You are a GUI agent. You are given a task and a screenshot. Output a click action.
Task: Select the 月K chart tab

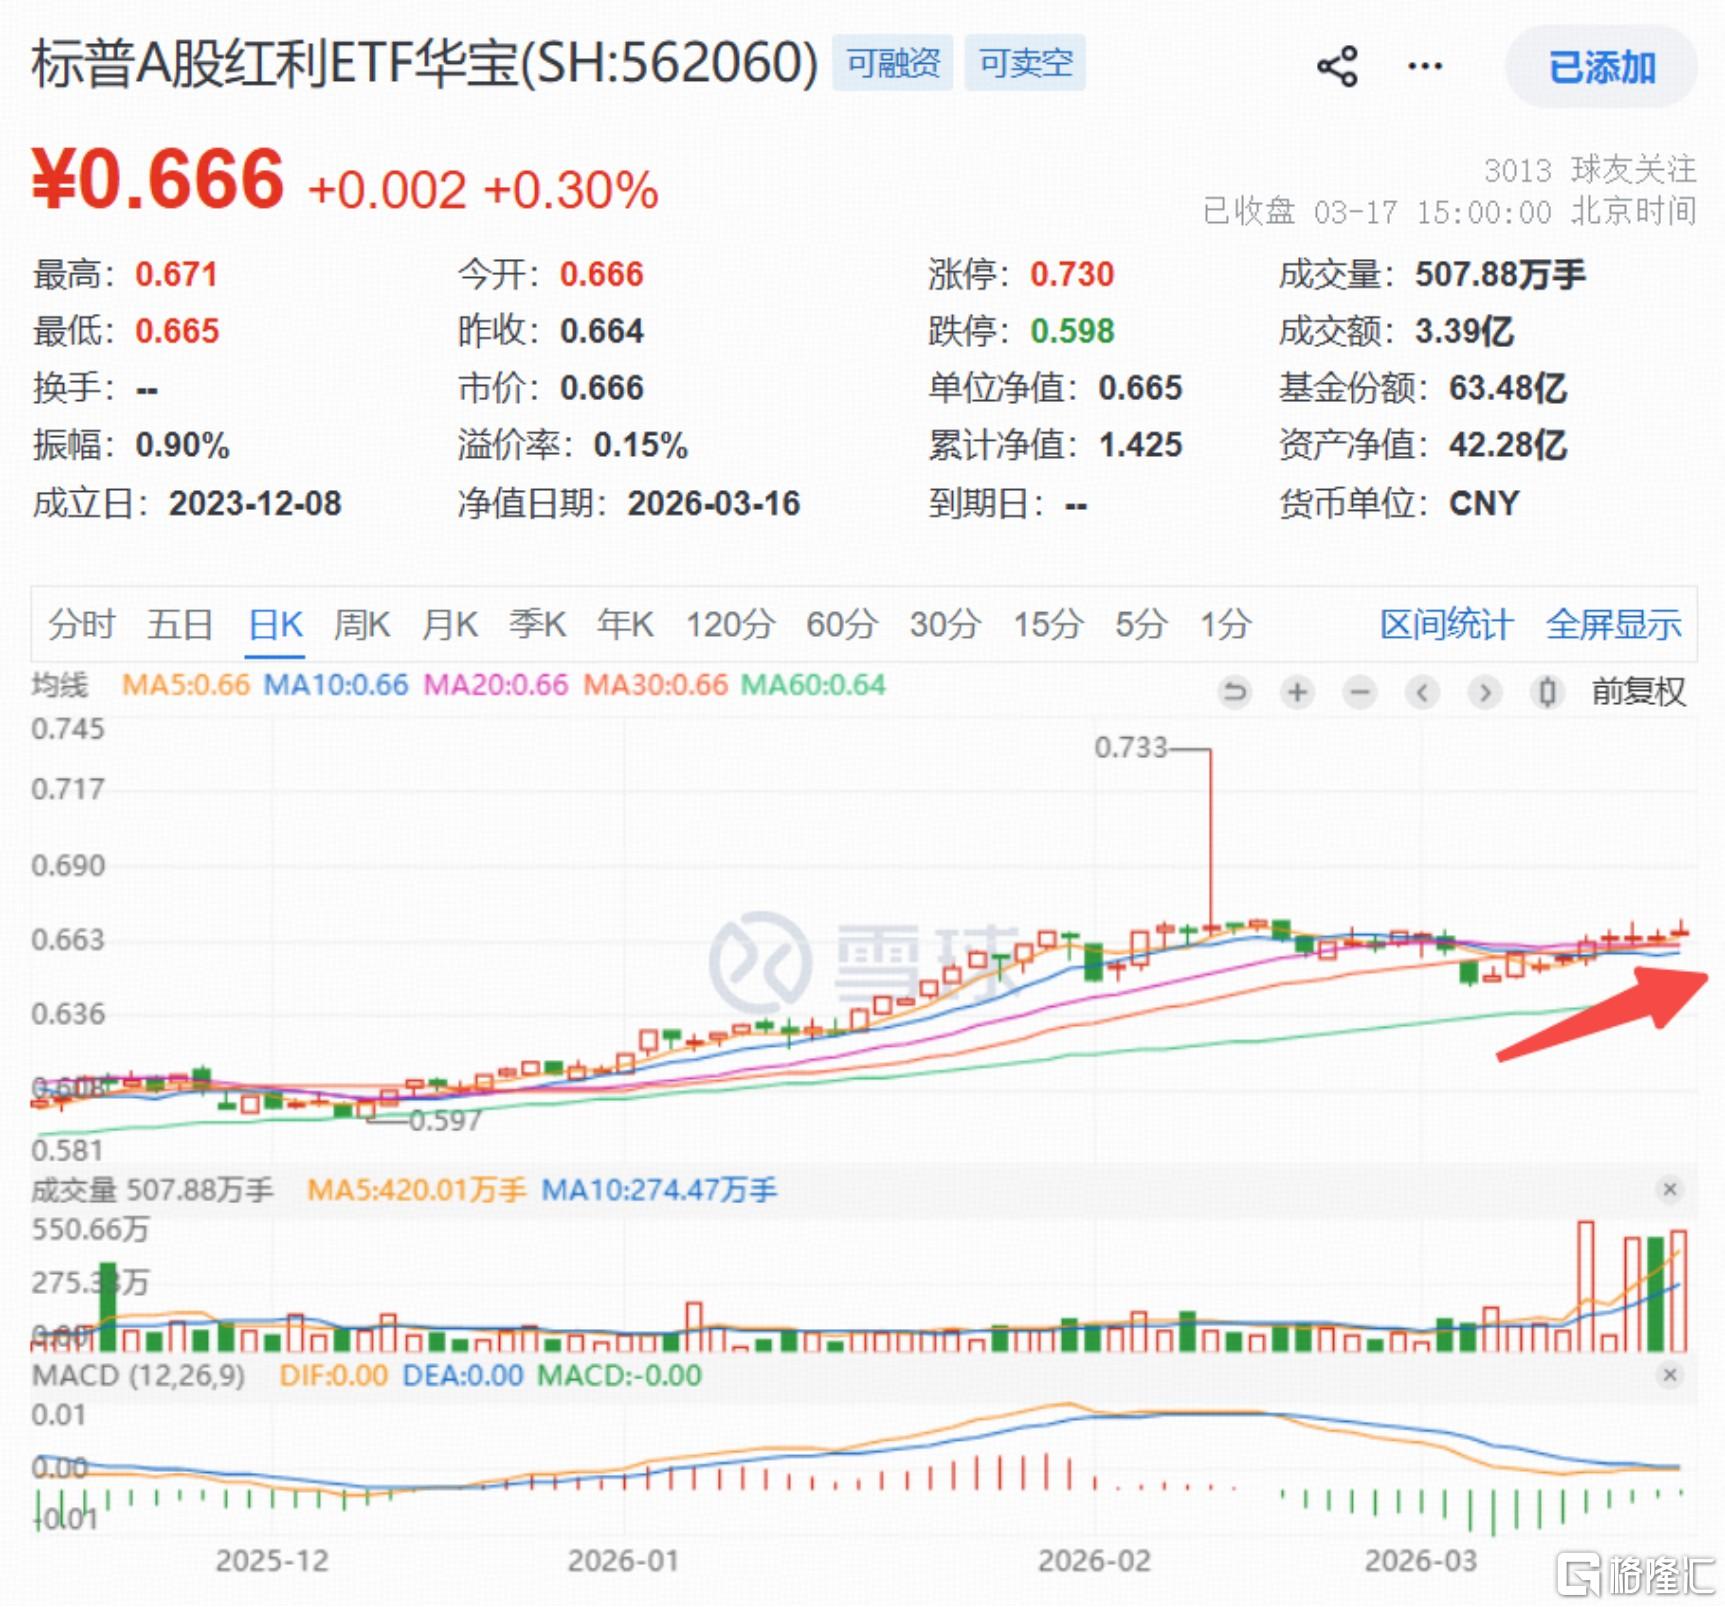(x=449, y=624)
